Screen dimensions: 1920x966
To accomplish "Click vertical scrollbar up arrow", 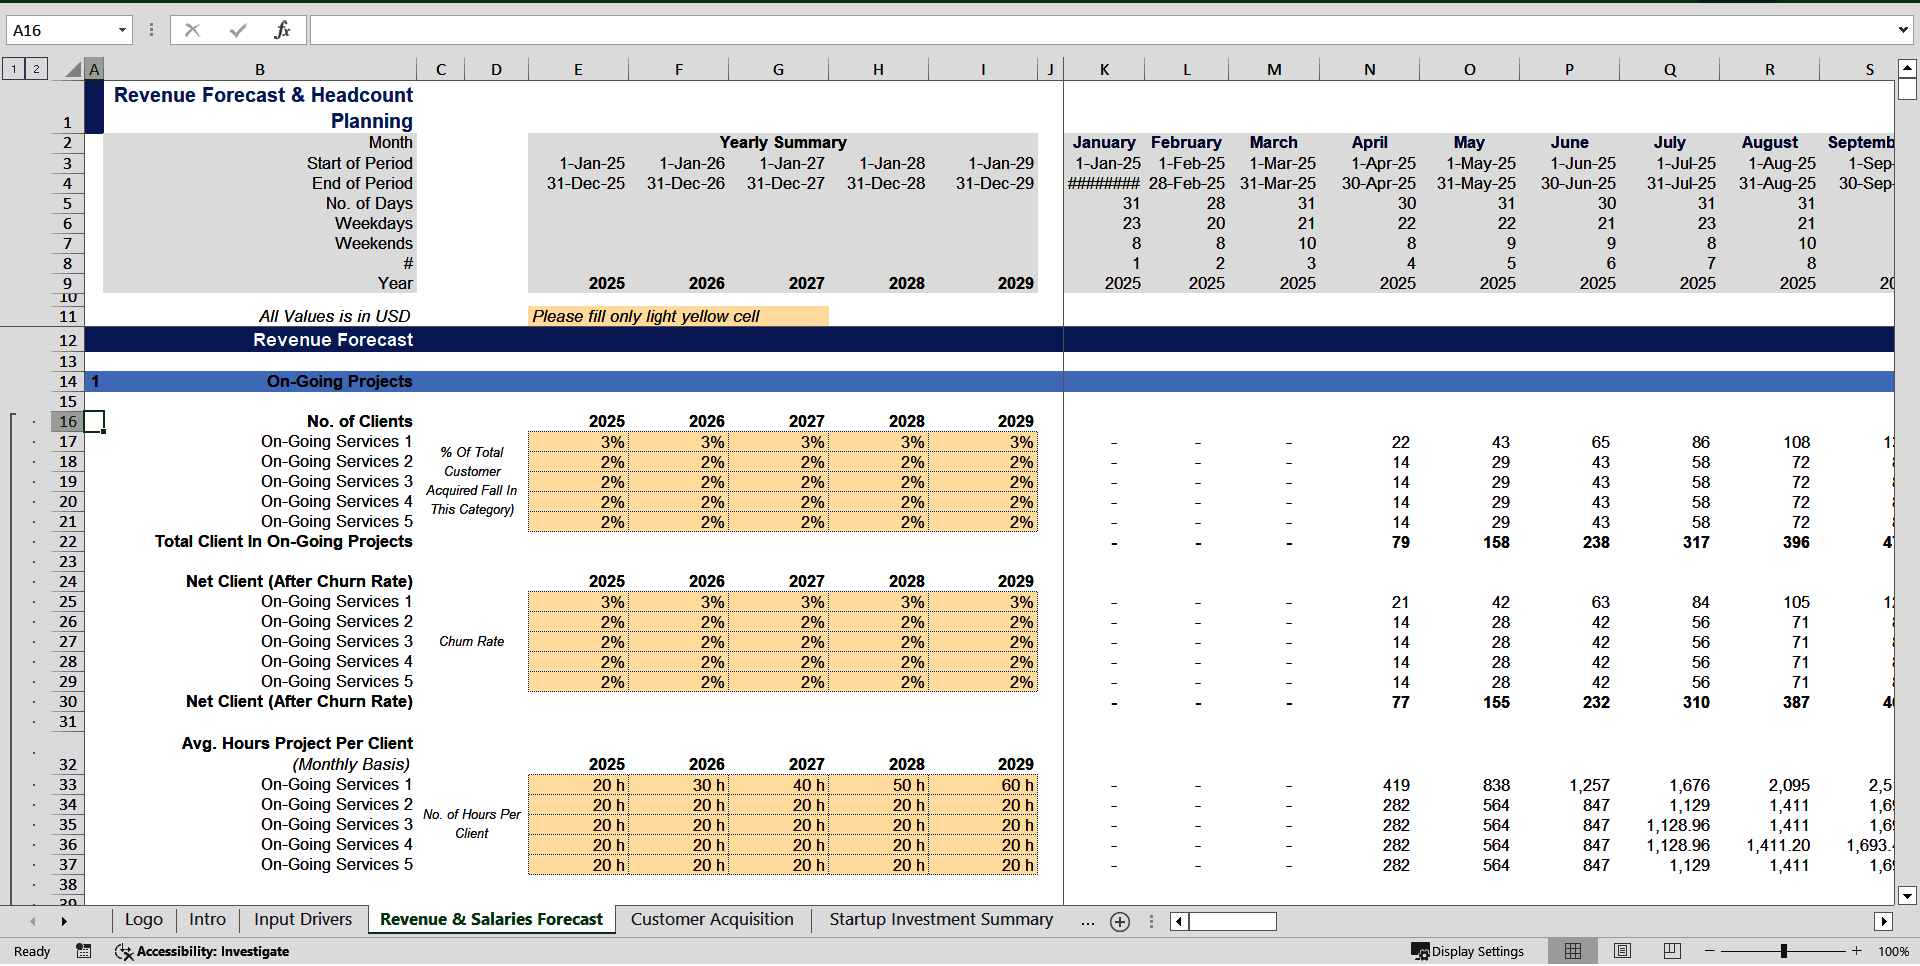I will (x=1907, y=69).
